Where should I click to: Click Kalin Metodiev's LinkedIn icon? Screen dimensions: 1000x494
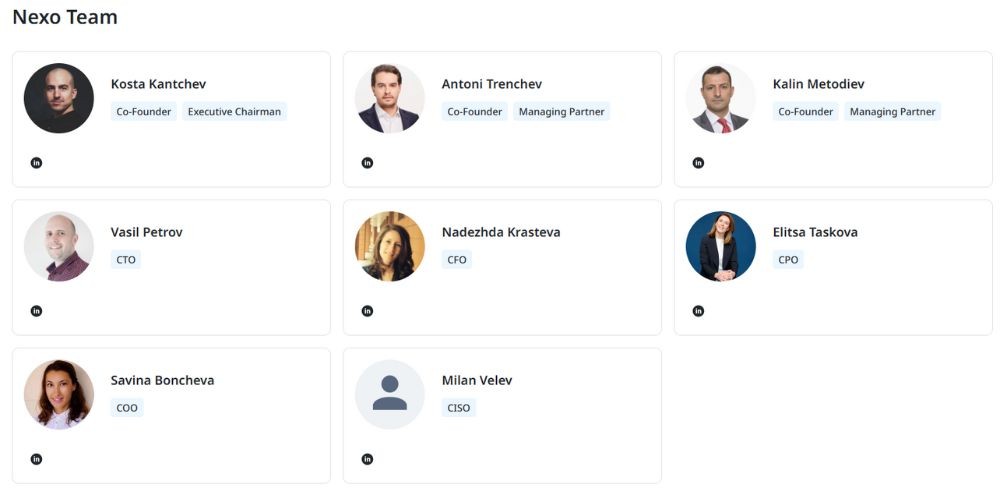click(698, 163)
